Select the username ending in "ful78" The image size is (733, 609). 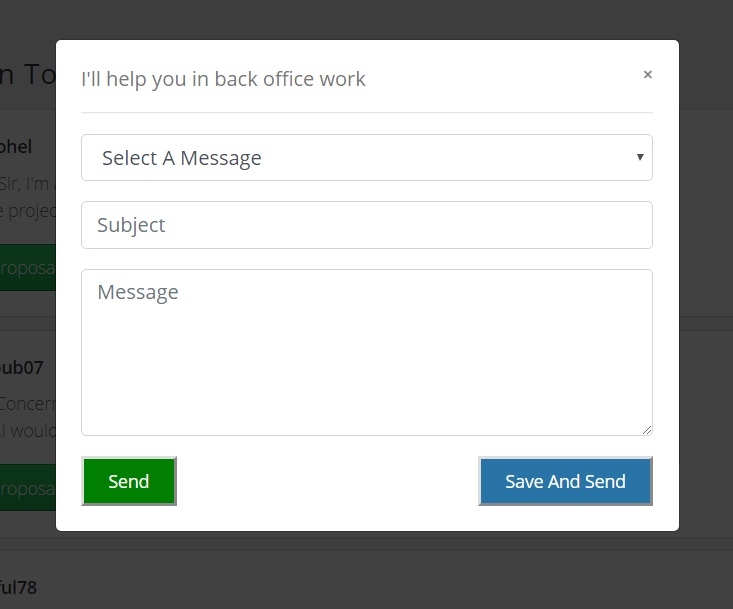tap(18, 587)
